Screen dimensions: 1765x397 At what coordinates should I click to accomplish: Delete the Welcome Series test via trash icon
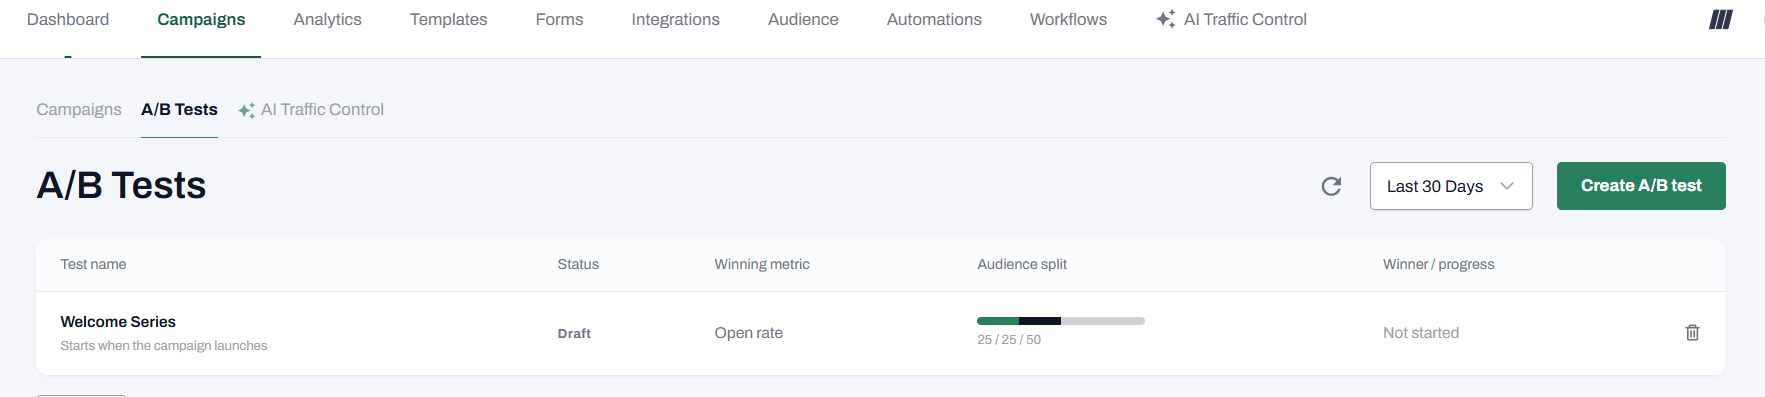coord(1692,333)
